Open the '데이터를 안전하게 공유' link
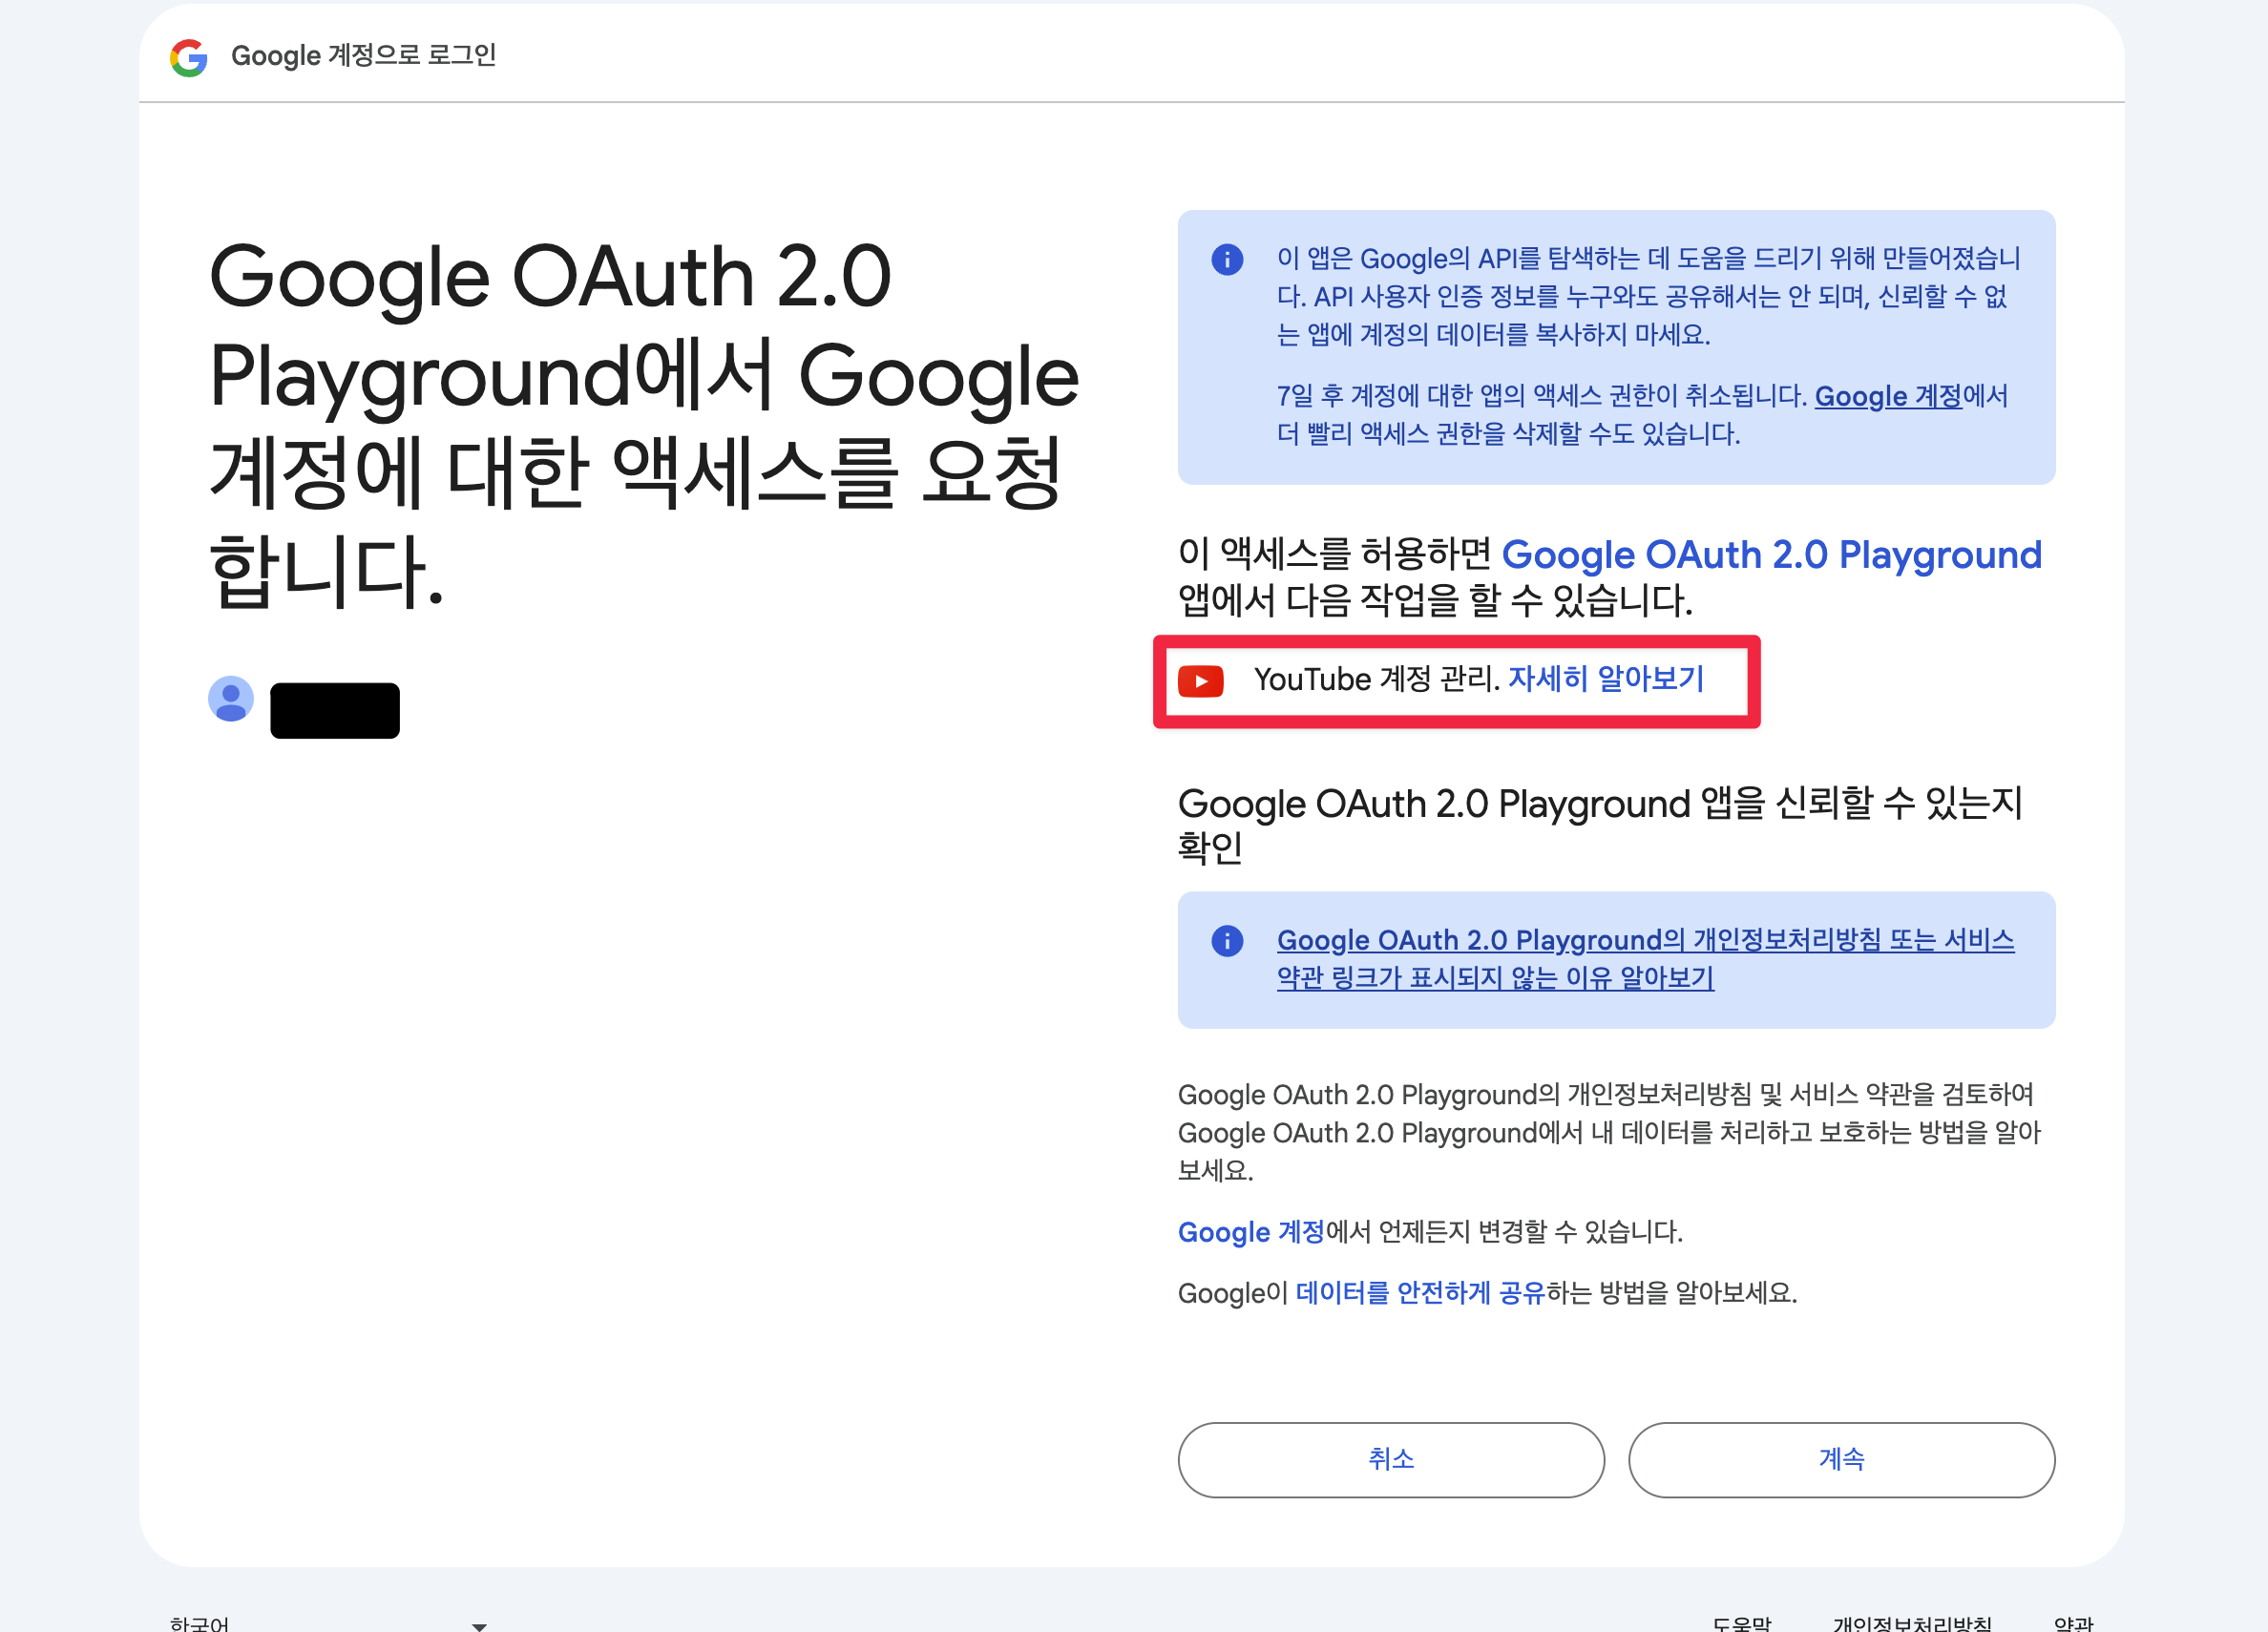 (x=1420, y=1293)
